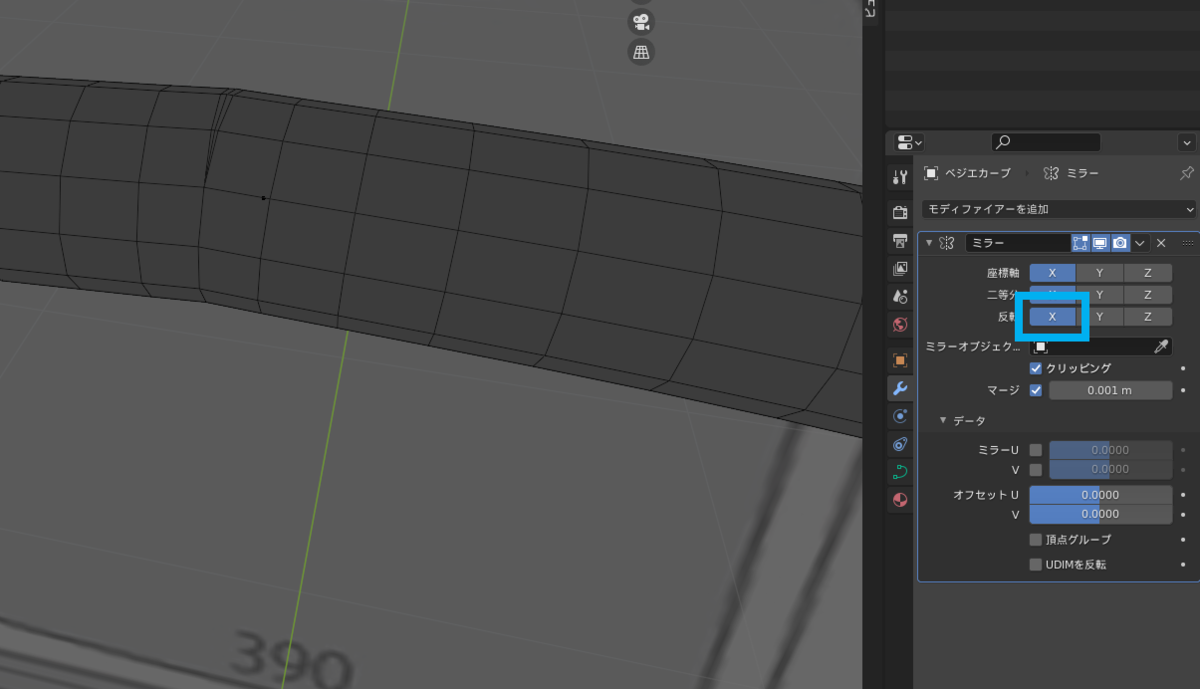
Task: Open the View Layer properties tab
Action: click(900, 268)
